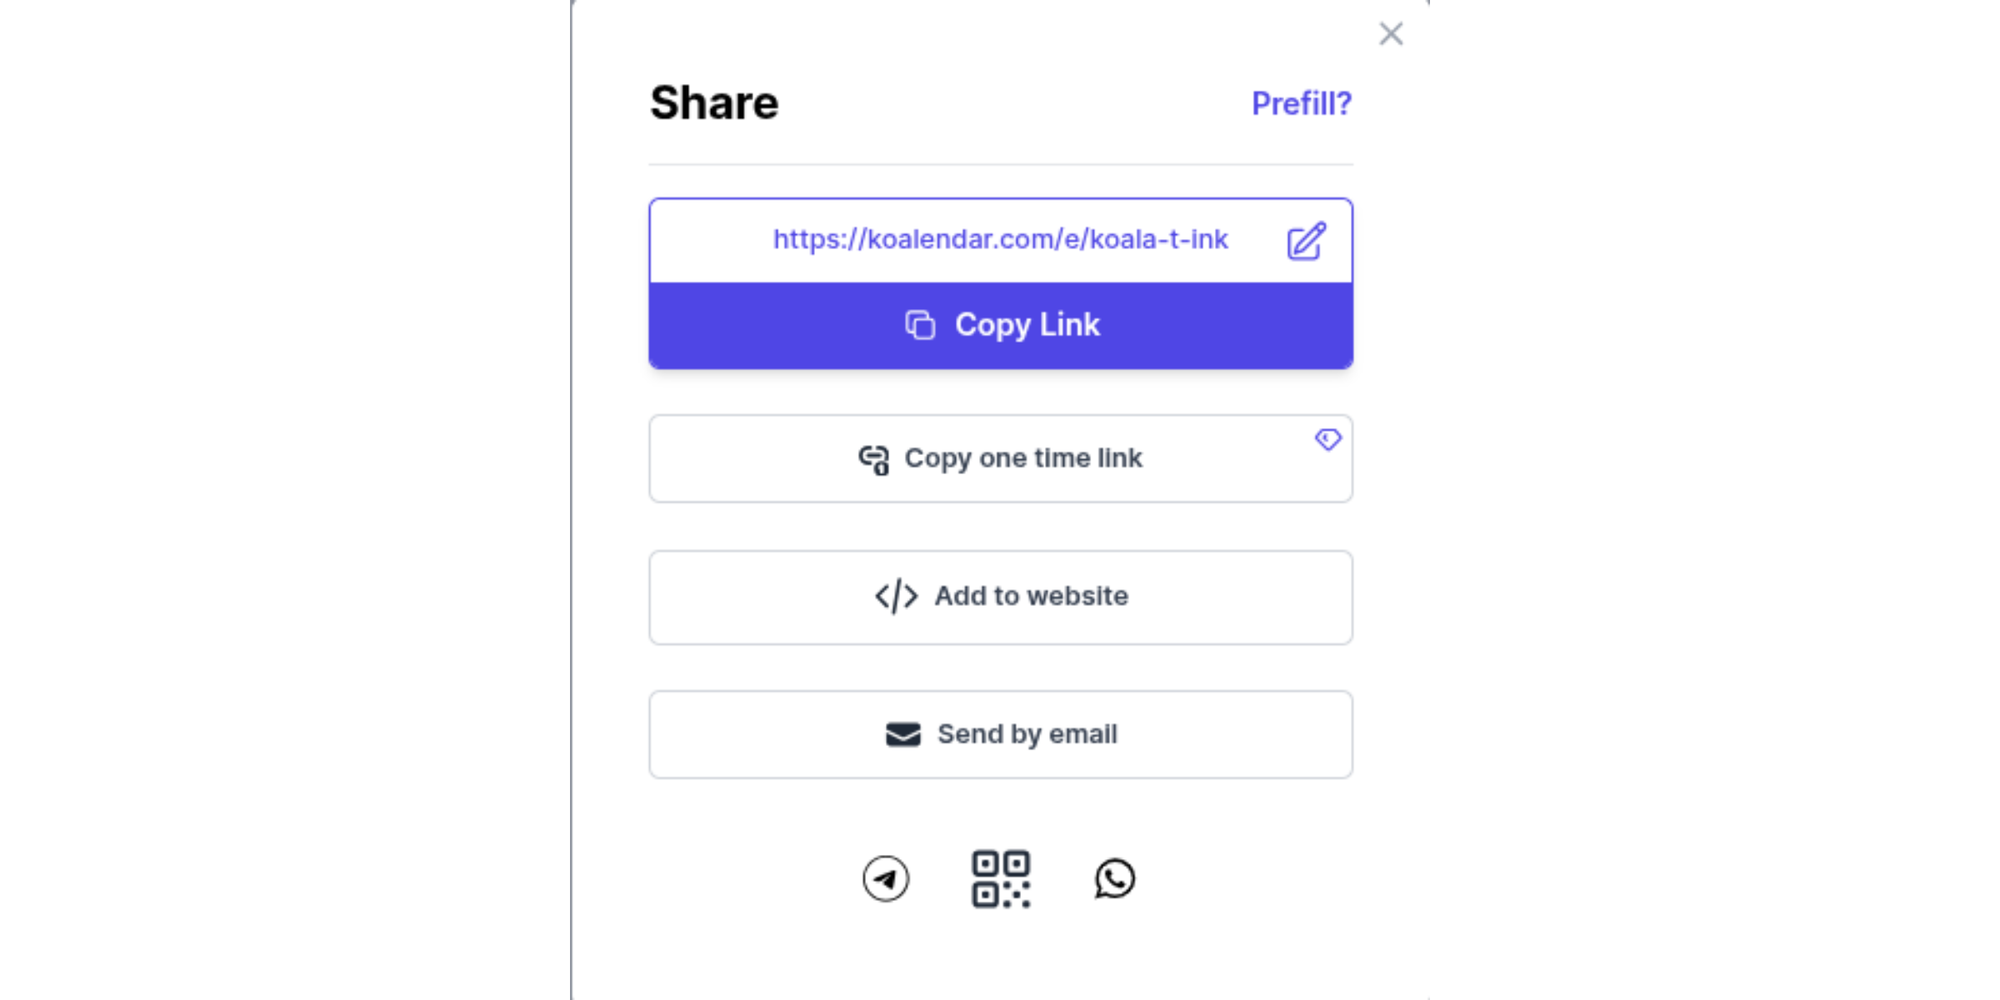Viewport: 2000px width, 1000px height.
Task: Click the displayed koala-t-ink link text
Action: (x=1000, y=240)
